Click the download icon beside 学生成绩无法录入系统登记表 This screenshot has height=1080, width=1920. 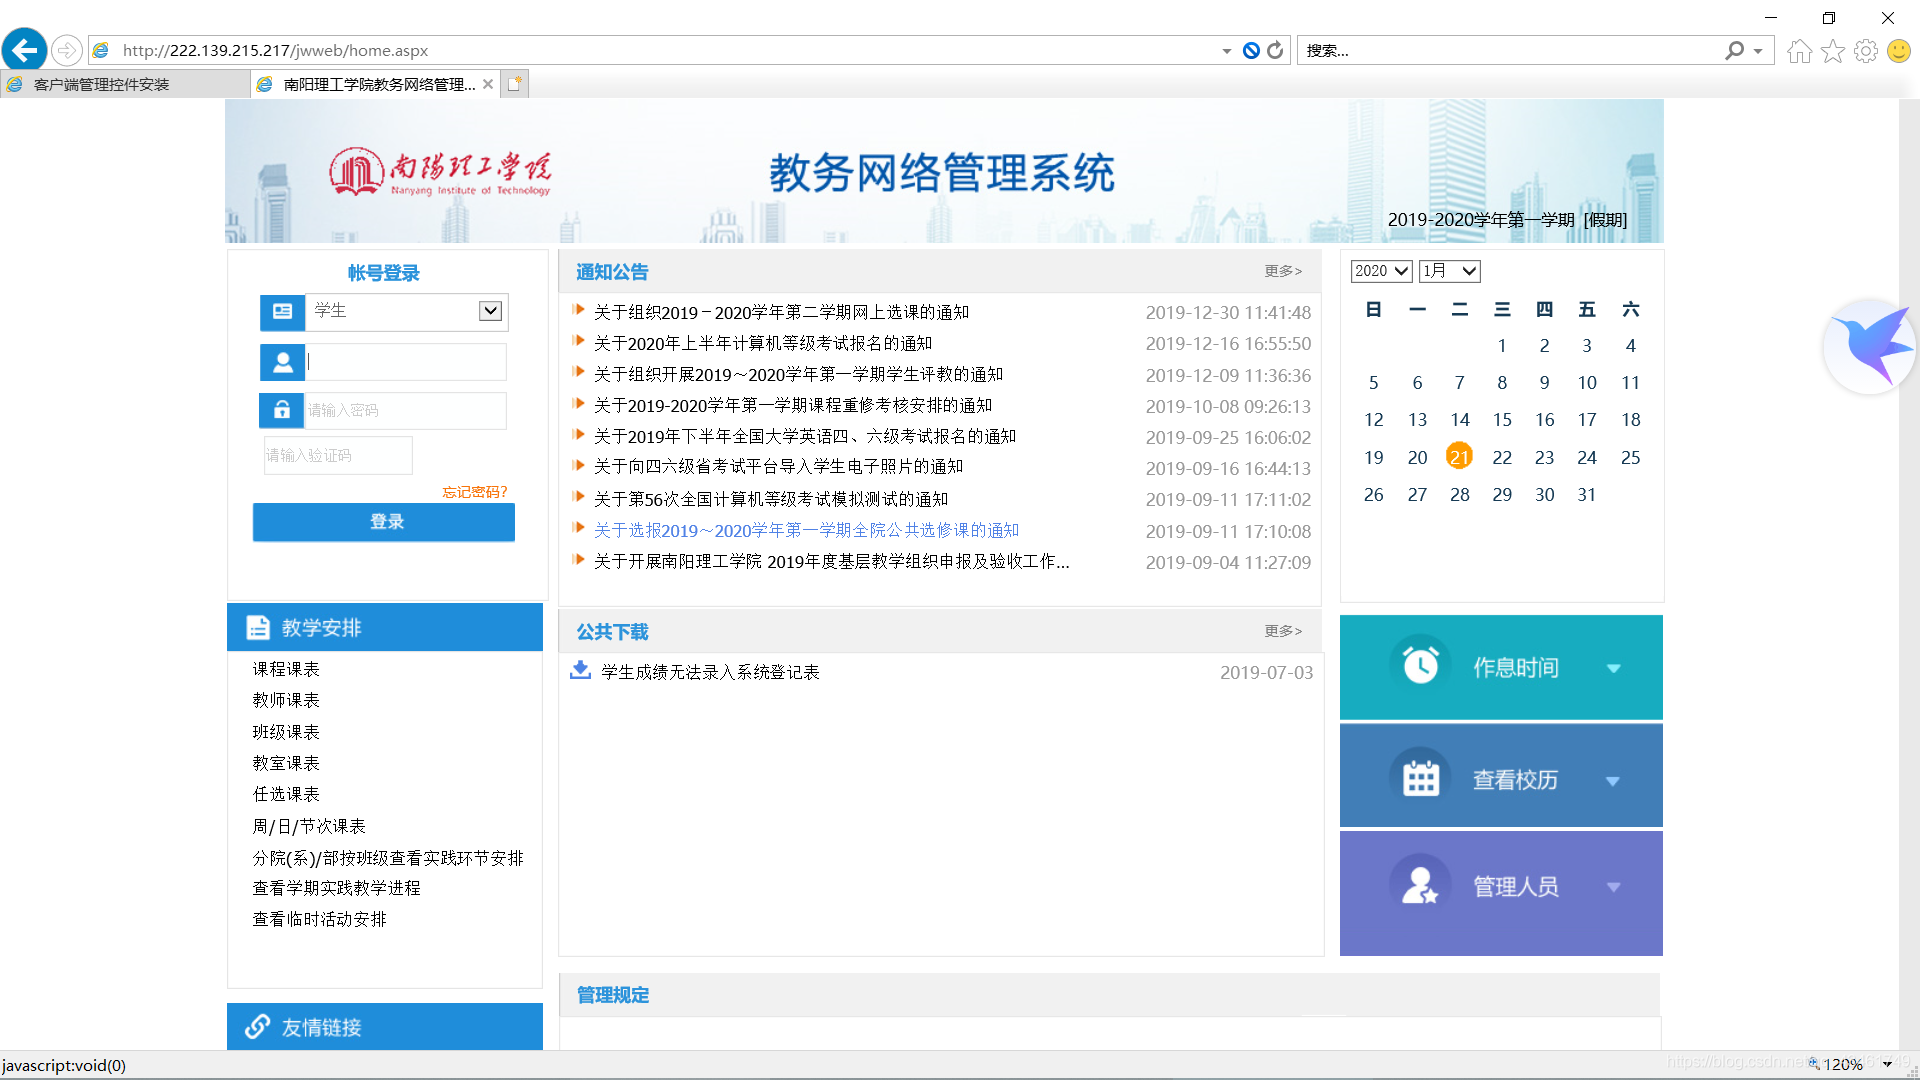click(x=580, y=670)
